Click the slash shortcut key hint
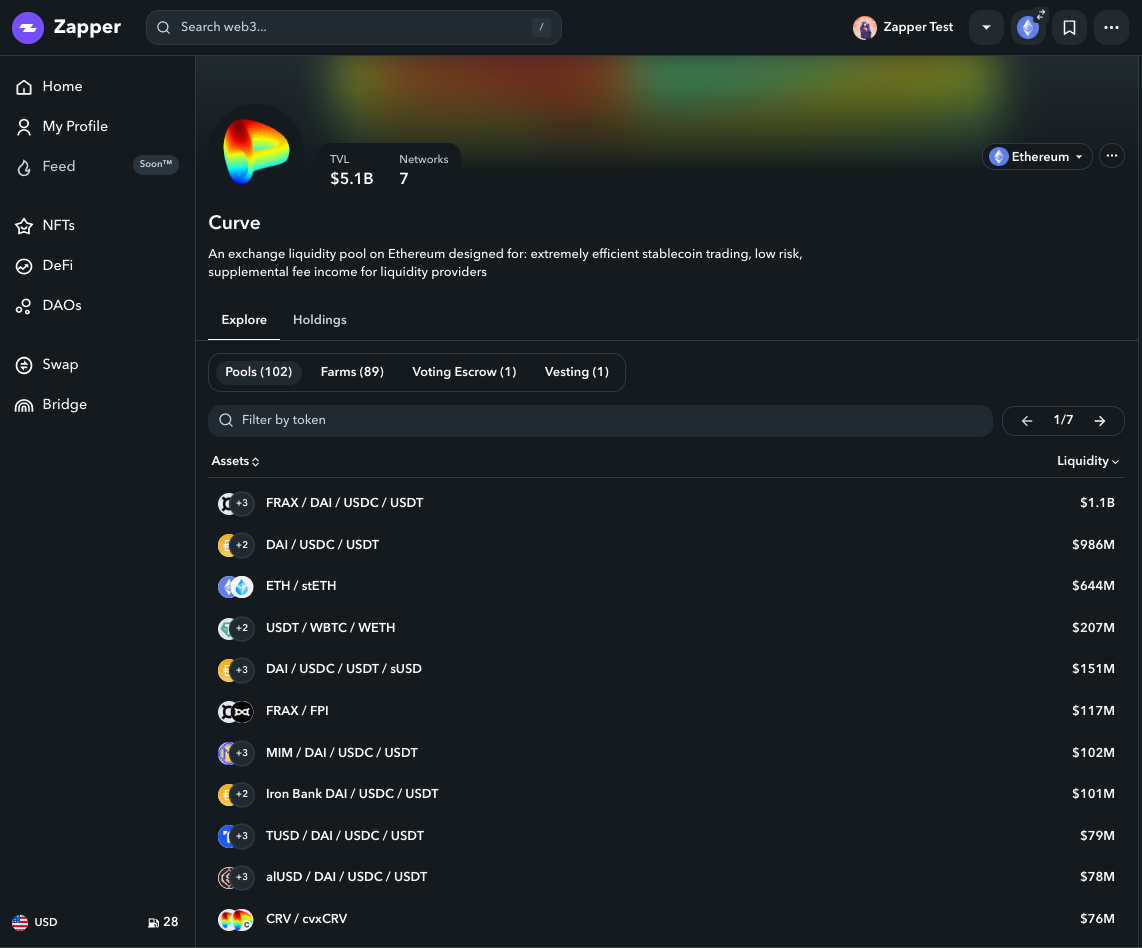 [541, 28]
